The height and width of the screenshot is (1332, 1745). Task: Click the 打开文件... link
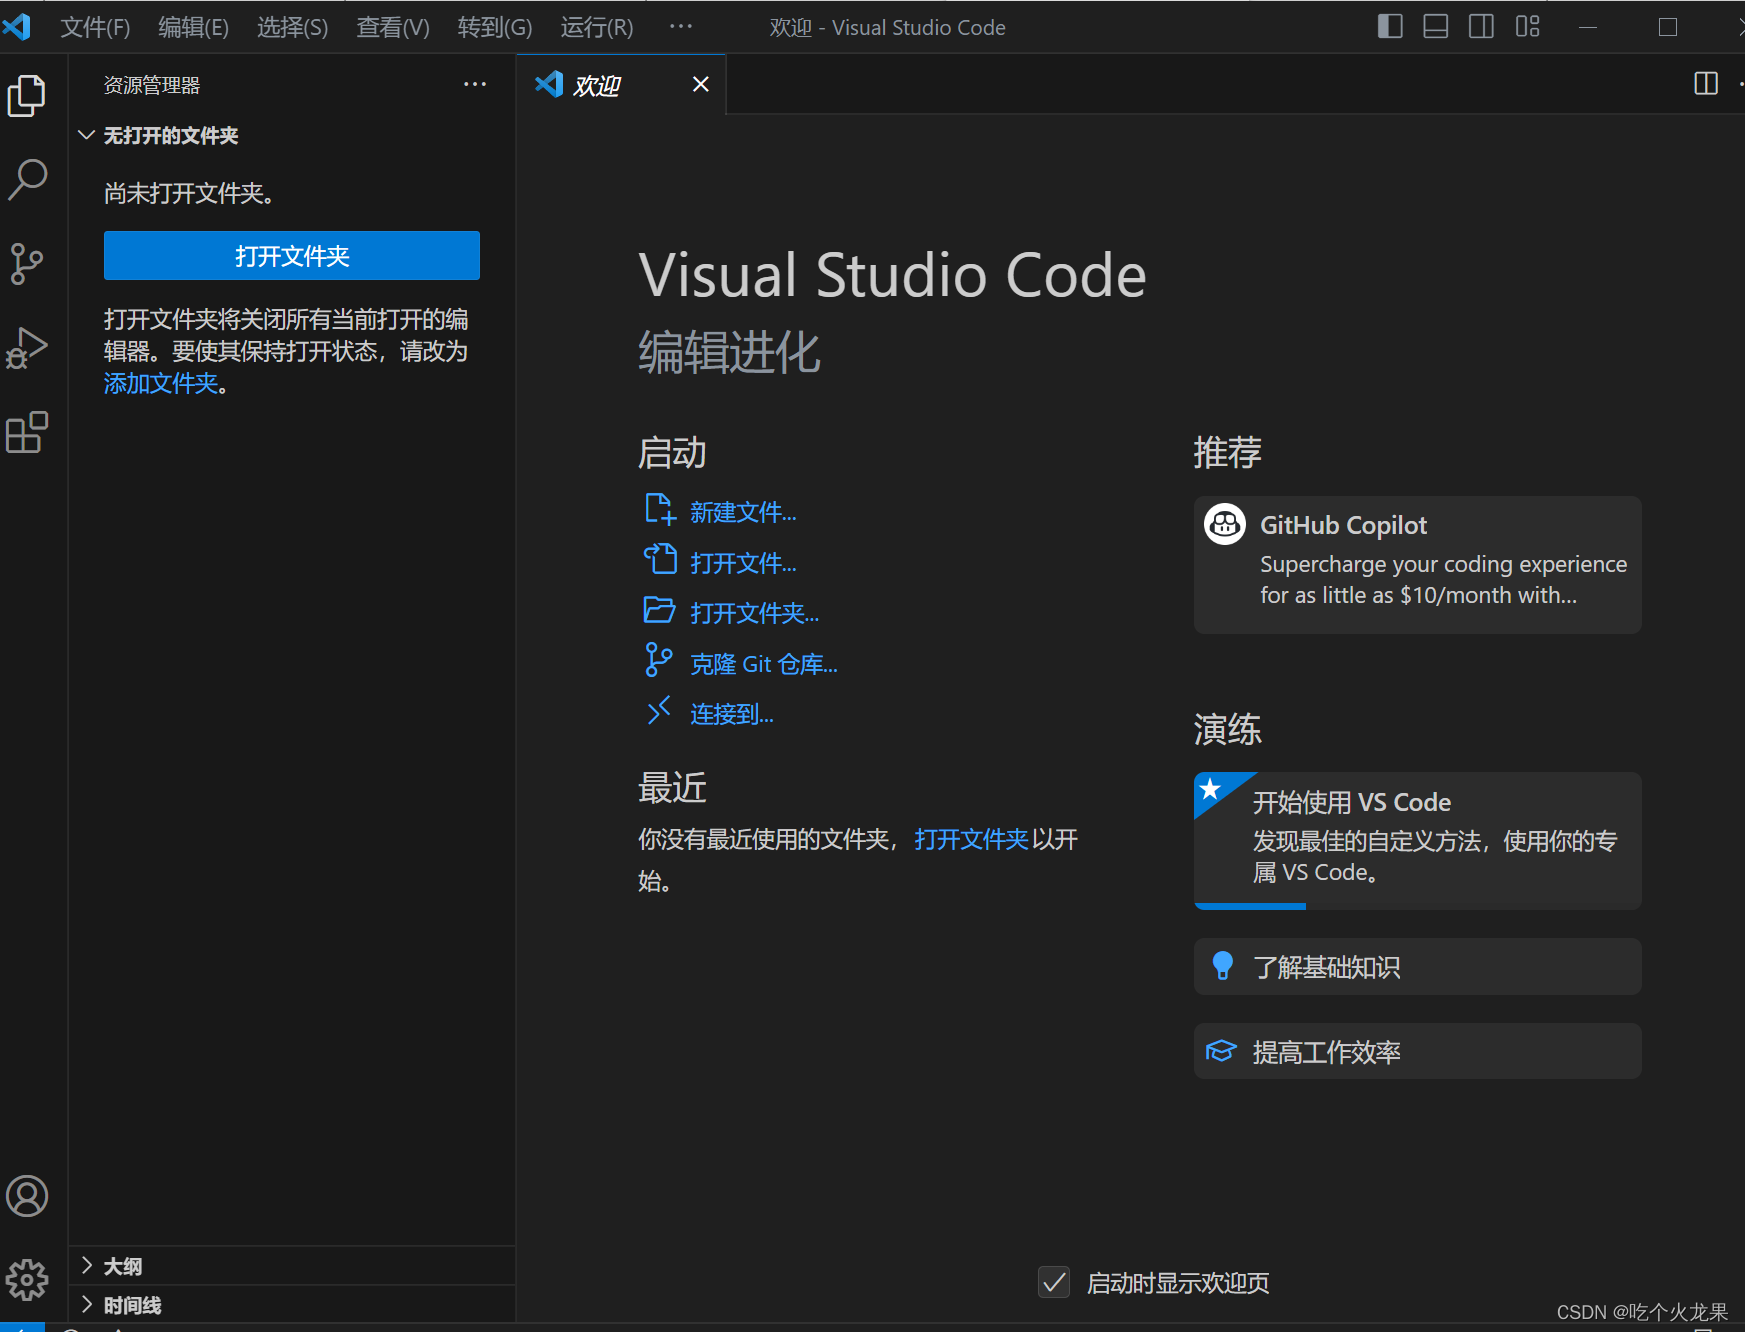[743, 563]
